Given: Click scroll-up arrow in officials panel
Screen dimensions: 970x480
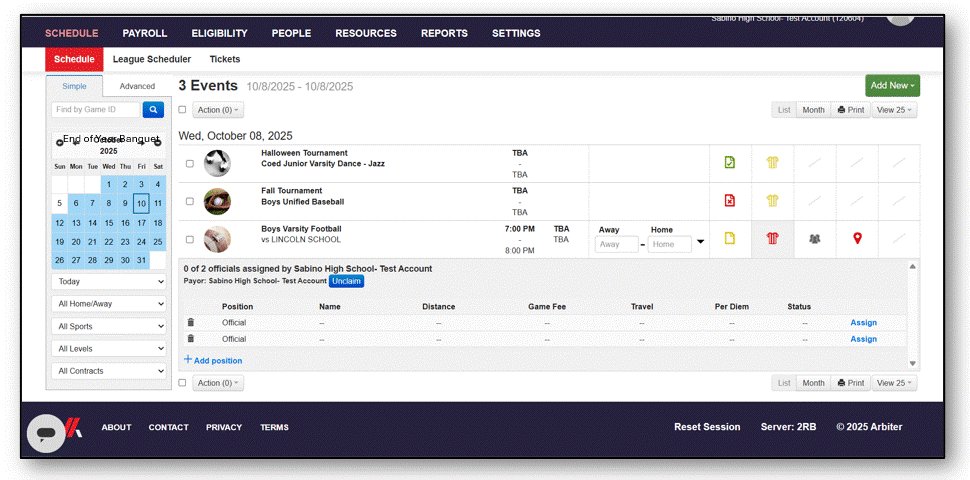Looking at the screenshot, I should pyautogui.click(x=912, y=267).
